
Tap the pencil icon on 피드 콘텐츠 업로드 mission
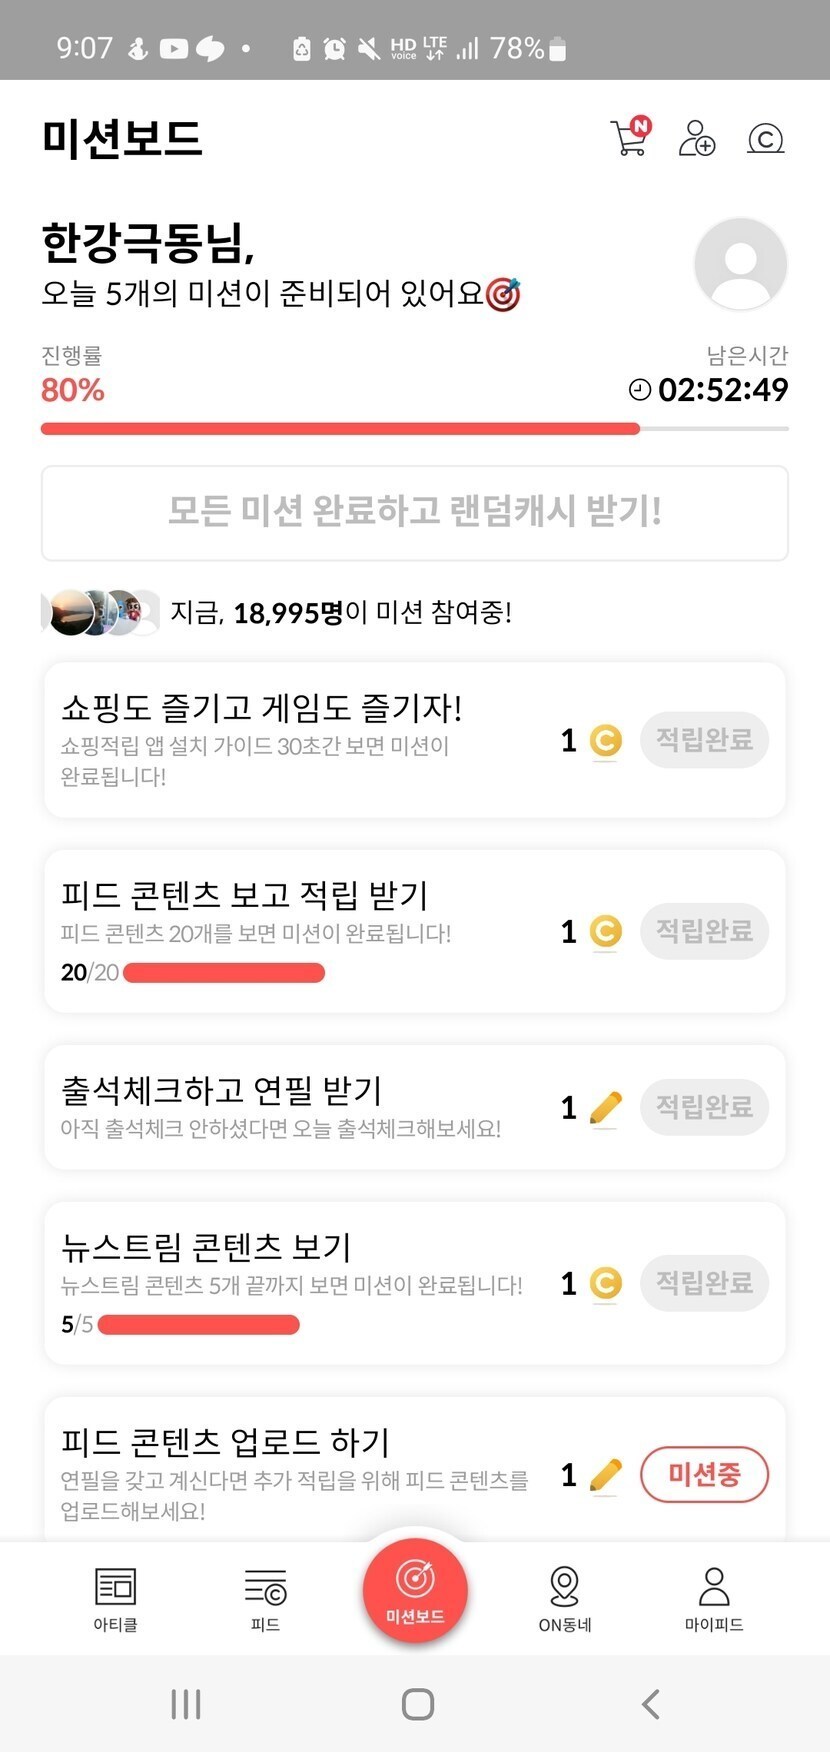click(x=605, y=1475)
